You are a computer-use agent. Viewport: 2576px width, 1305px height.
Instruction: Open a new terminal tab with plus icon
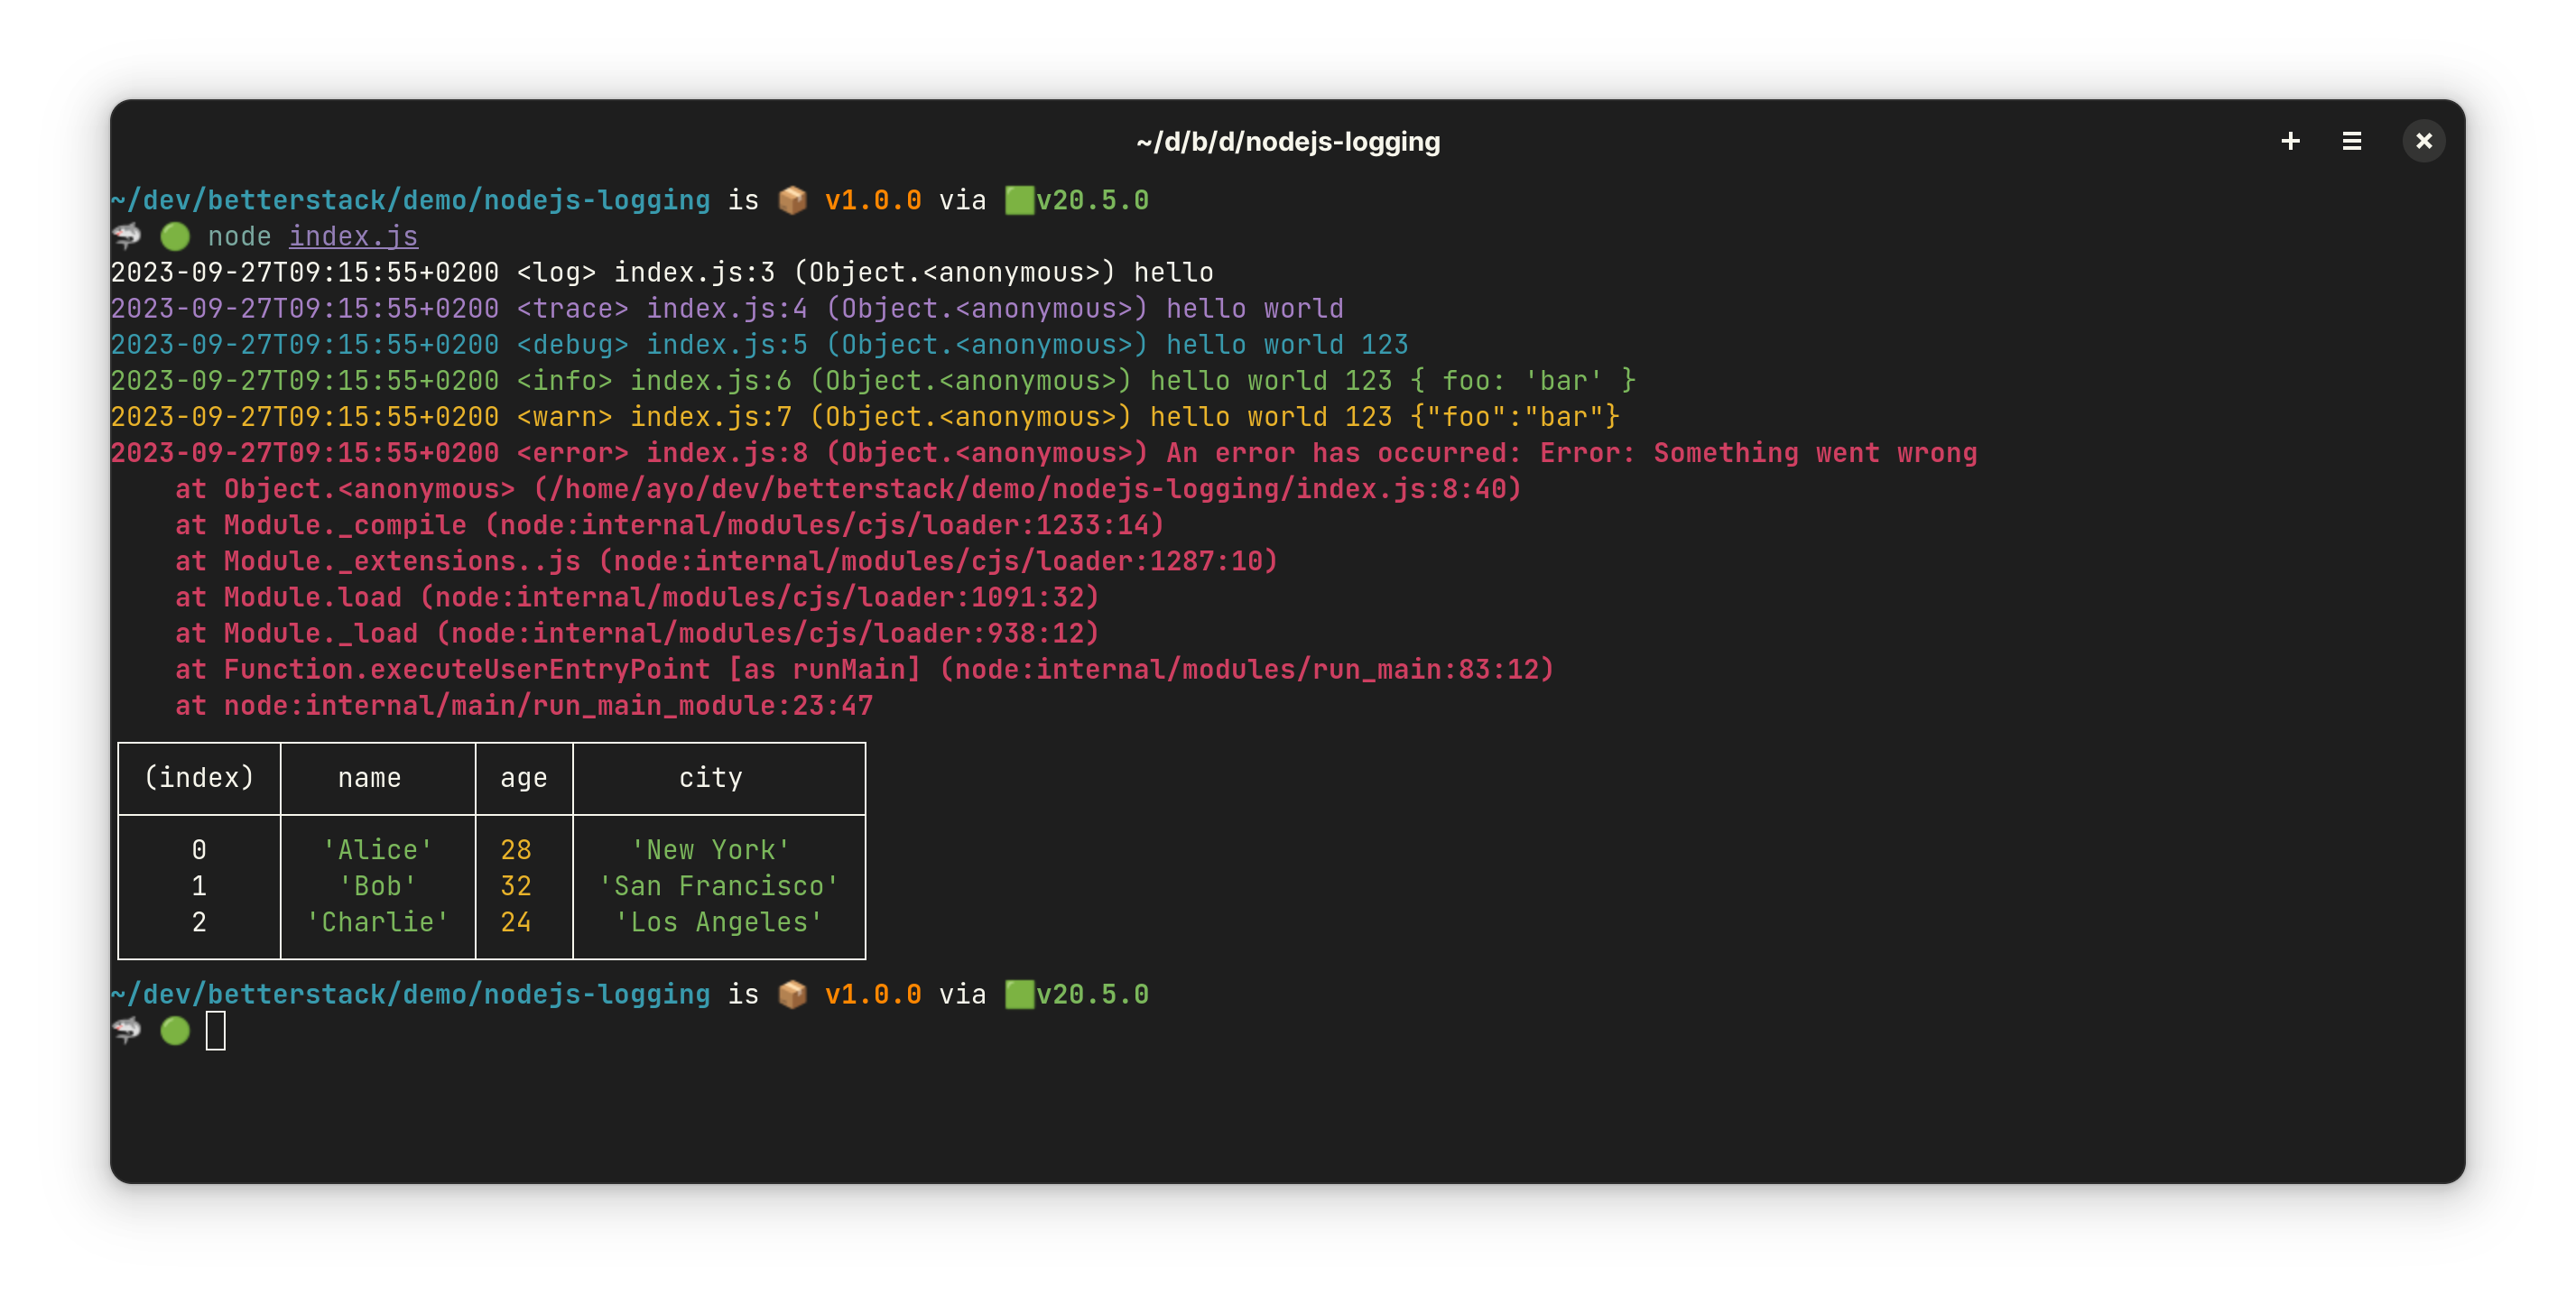coord(2290,141)
